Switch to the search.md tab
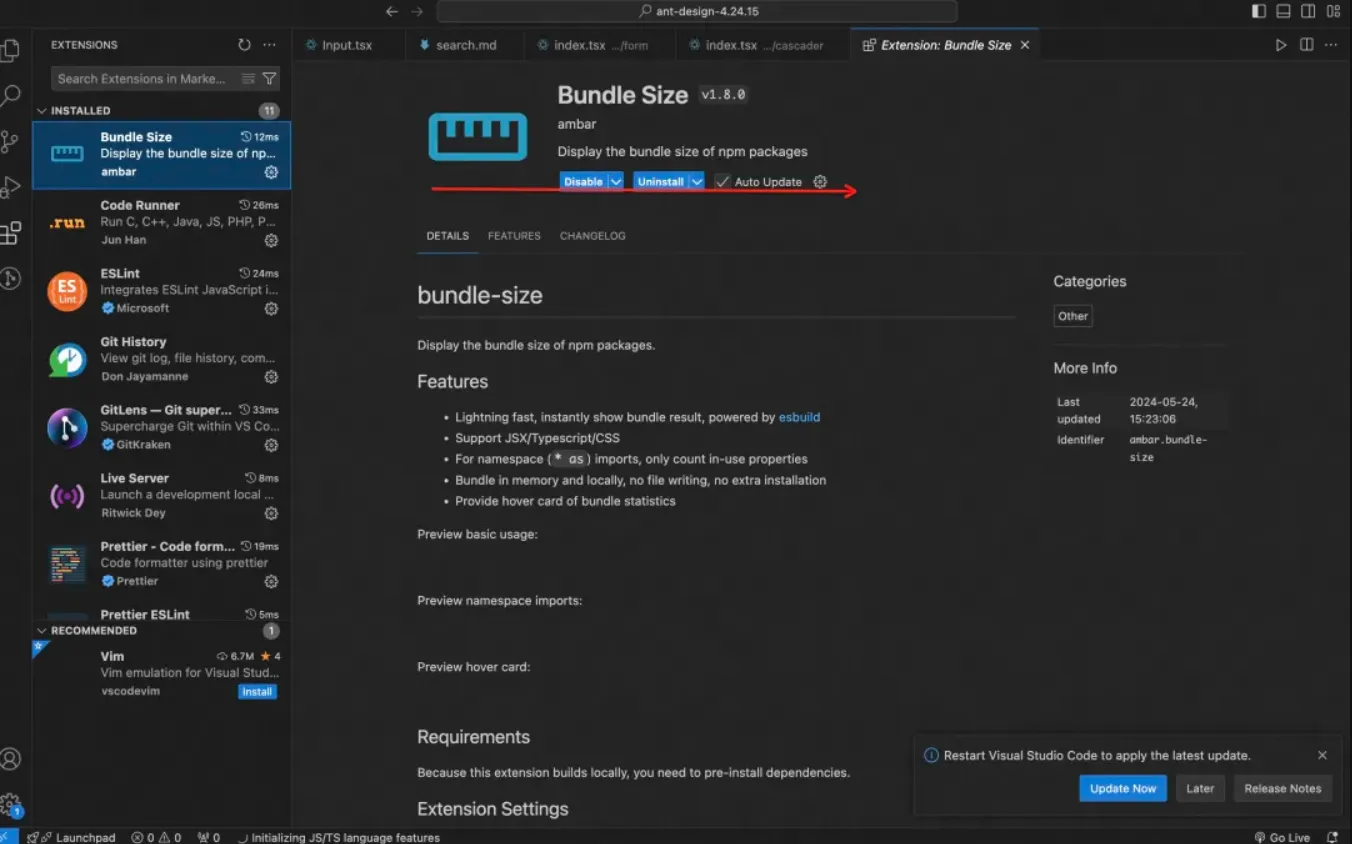 click(x=466, y=45)
